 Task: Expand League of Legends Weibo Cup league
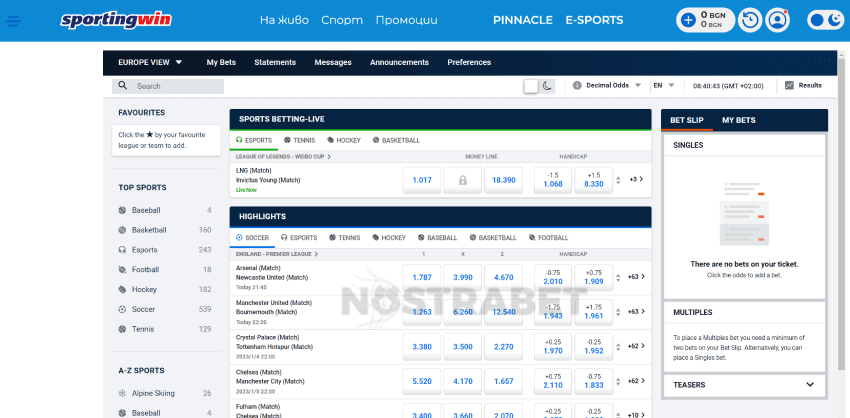click(284, 157)
